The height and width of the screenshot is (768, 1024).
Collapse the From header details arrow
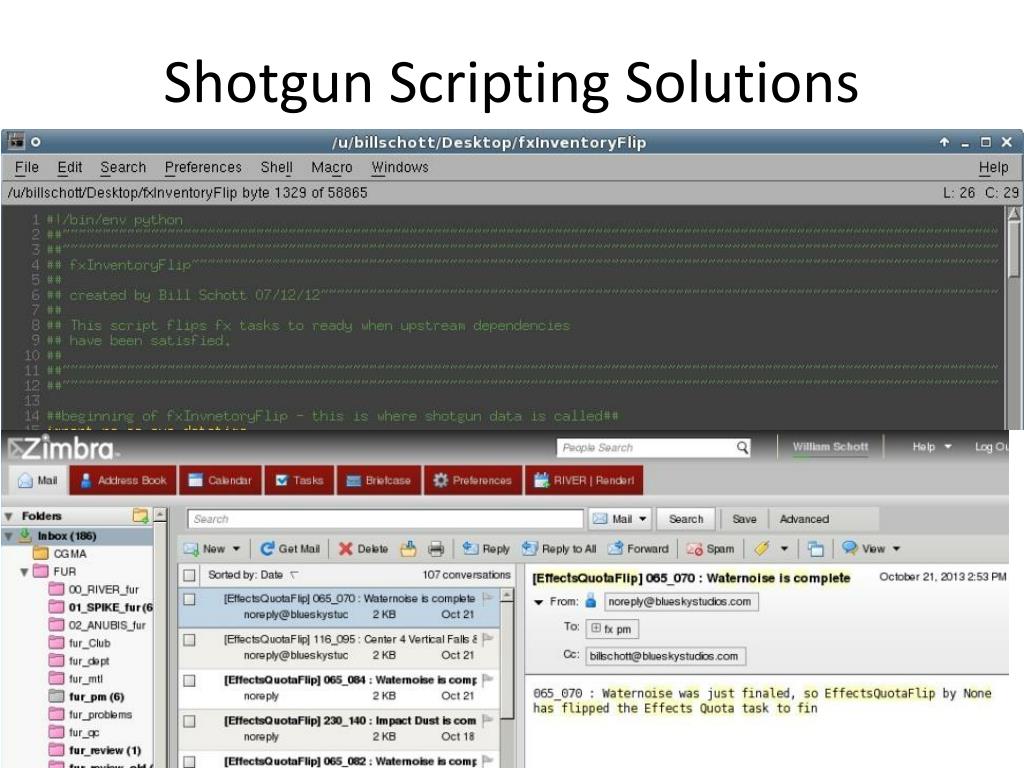click(539, 602)
